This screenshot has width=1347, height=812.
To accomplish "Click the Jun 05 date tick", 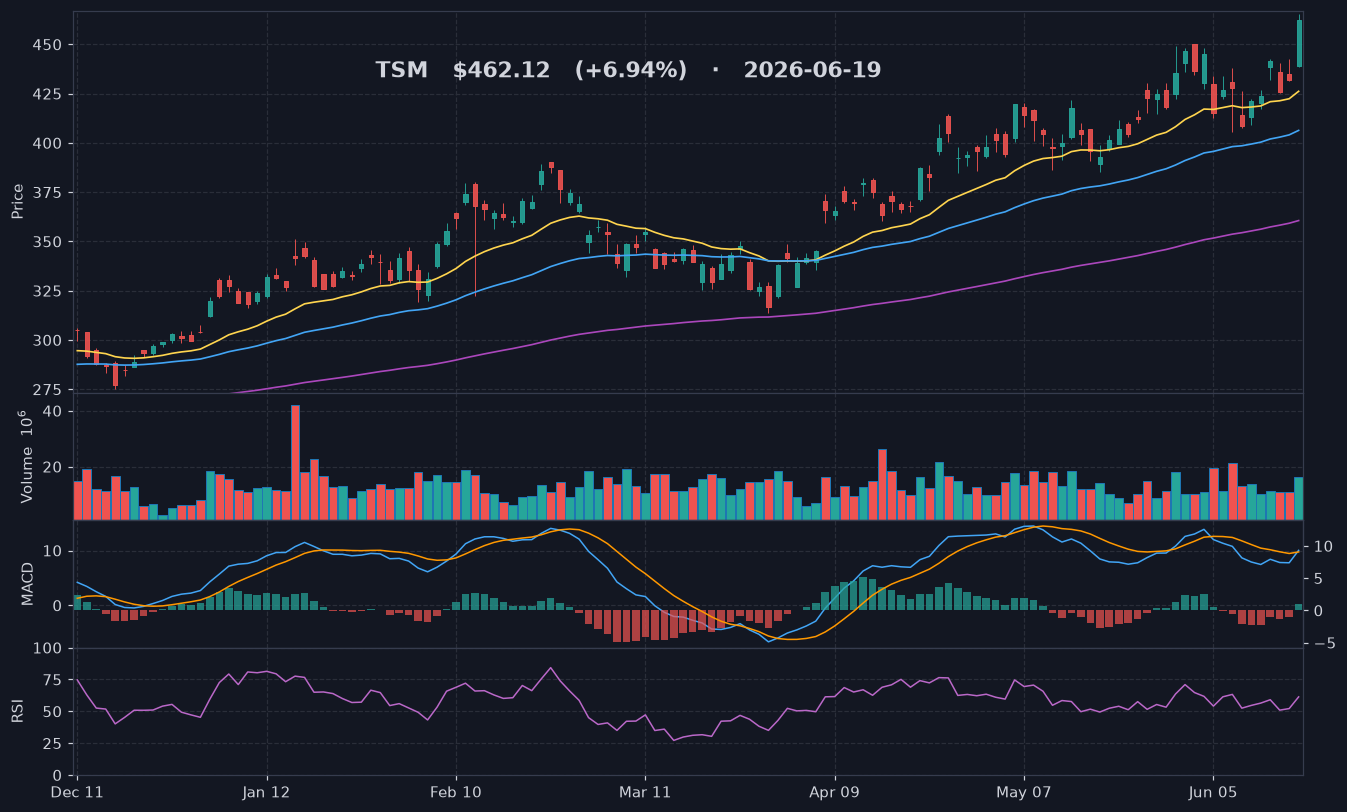I will (x=1213, y=792).
